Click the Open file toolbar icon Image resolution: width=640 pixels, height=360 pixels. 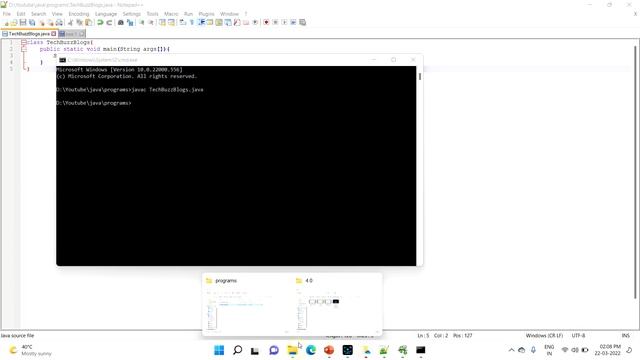click(x=14, y=22)
